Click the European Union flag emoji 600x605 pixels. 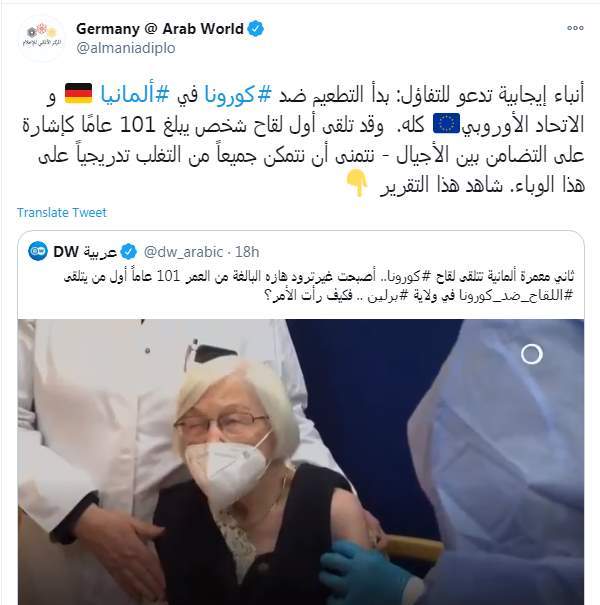[446, 123]
